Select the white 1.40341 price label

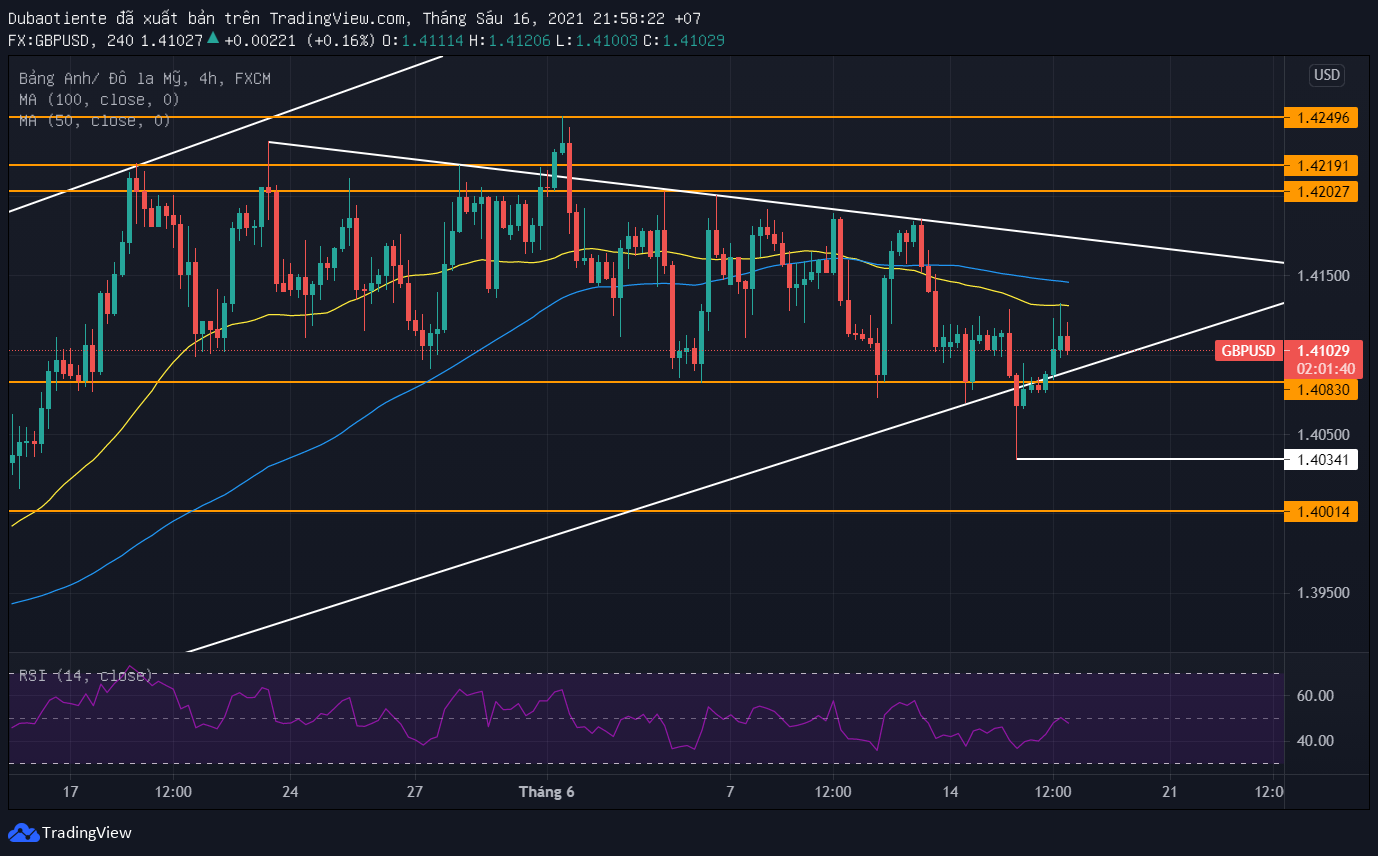pos(1321,460)
